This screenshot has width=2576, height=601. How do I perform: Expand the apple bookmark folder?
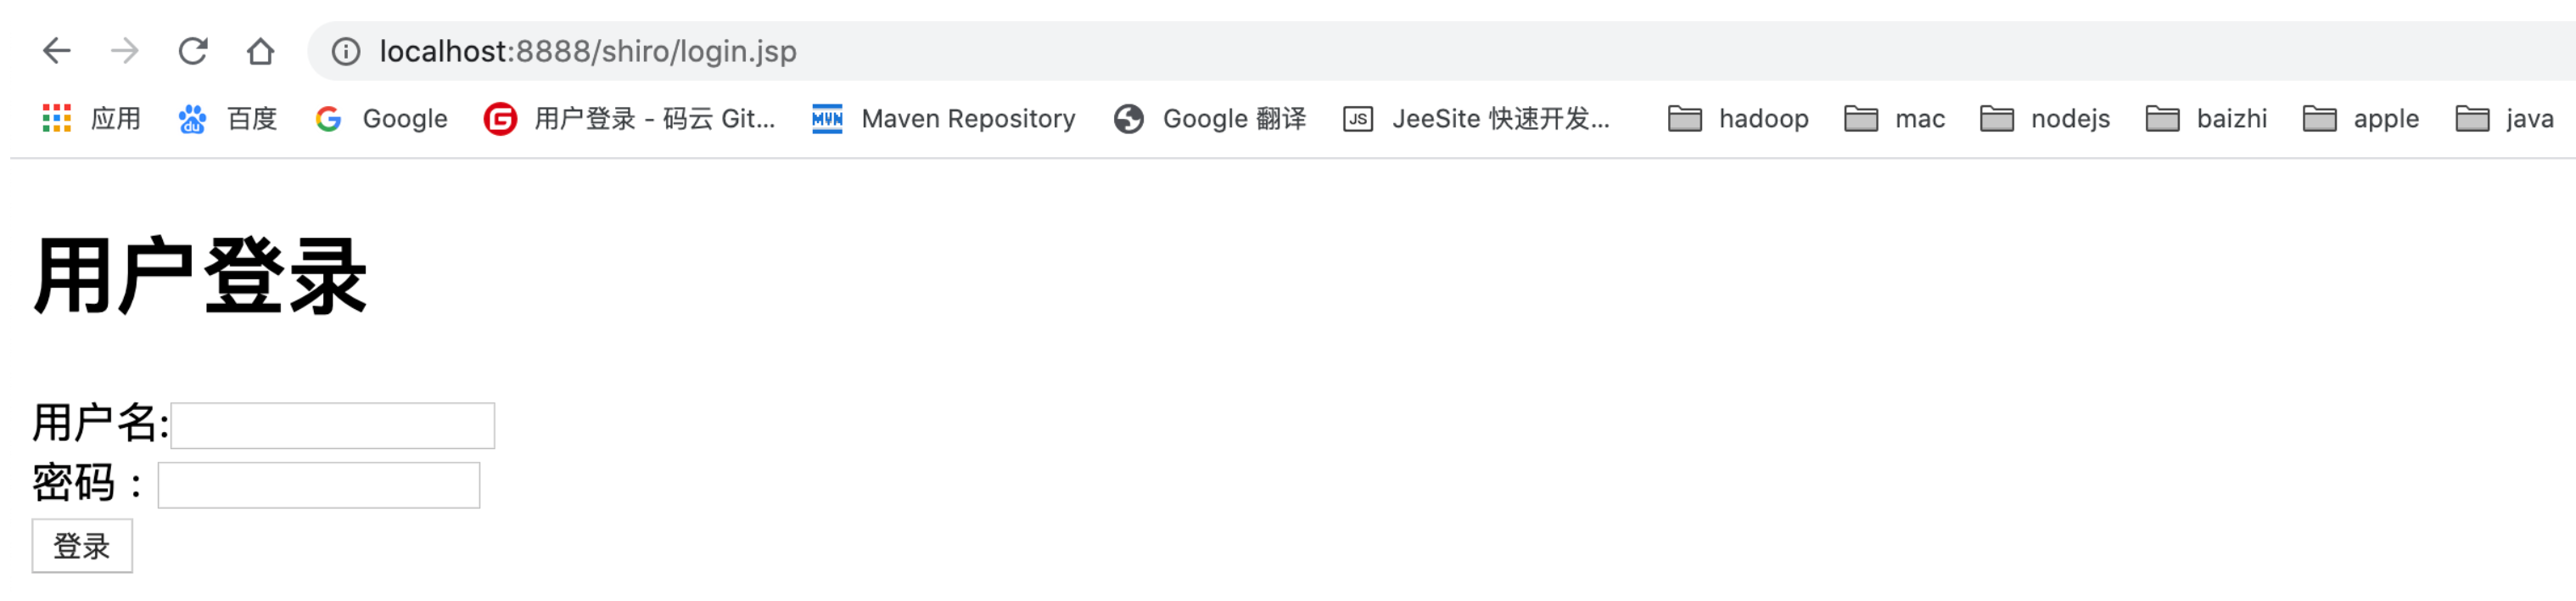click(x=2360, y=119)
